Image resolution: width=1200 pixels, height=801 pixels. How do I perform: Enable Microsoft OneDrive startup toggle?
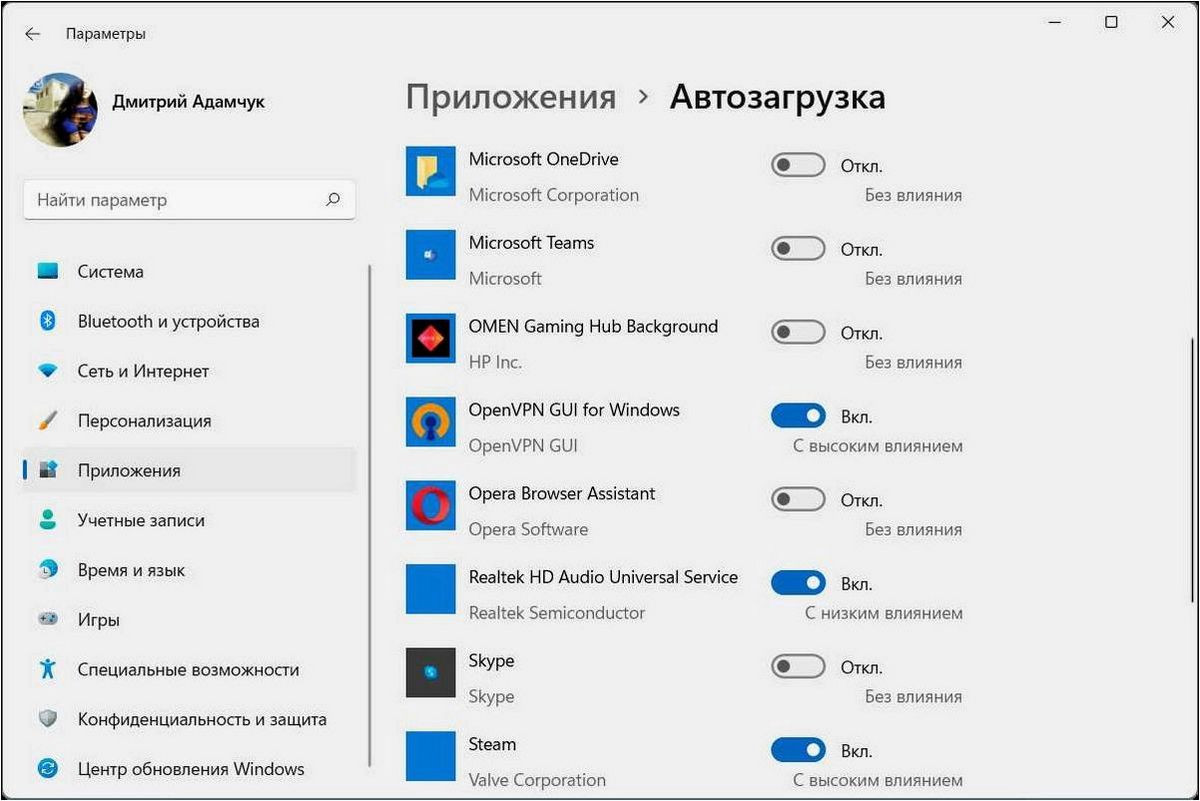point(798,165)
